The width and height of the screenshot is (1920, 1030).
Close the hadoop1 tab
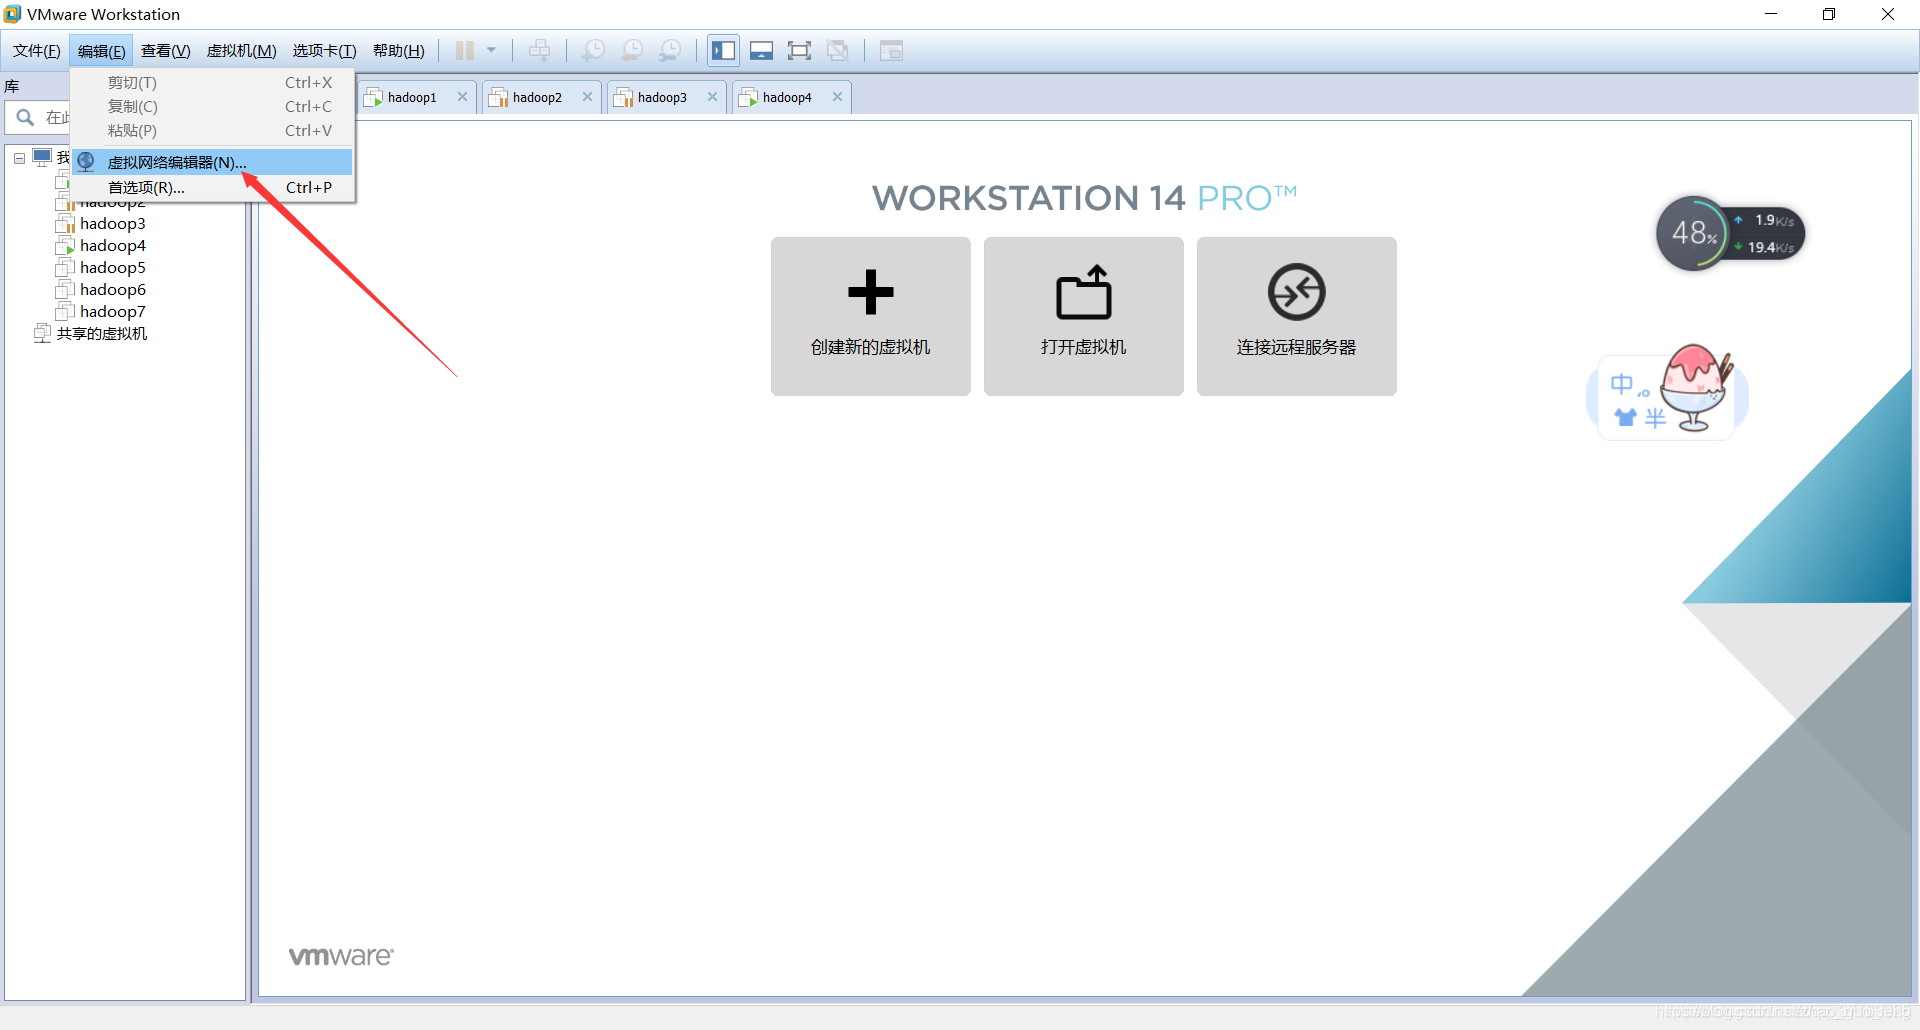pyautogui.click(x=462, y=97)
